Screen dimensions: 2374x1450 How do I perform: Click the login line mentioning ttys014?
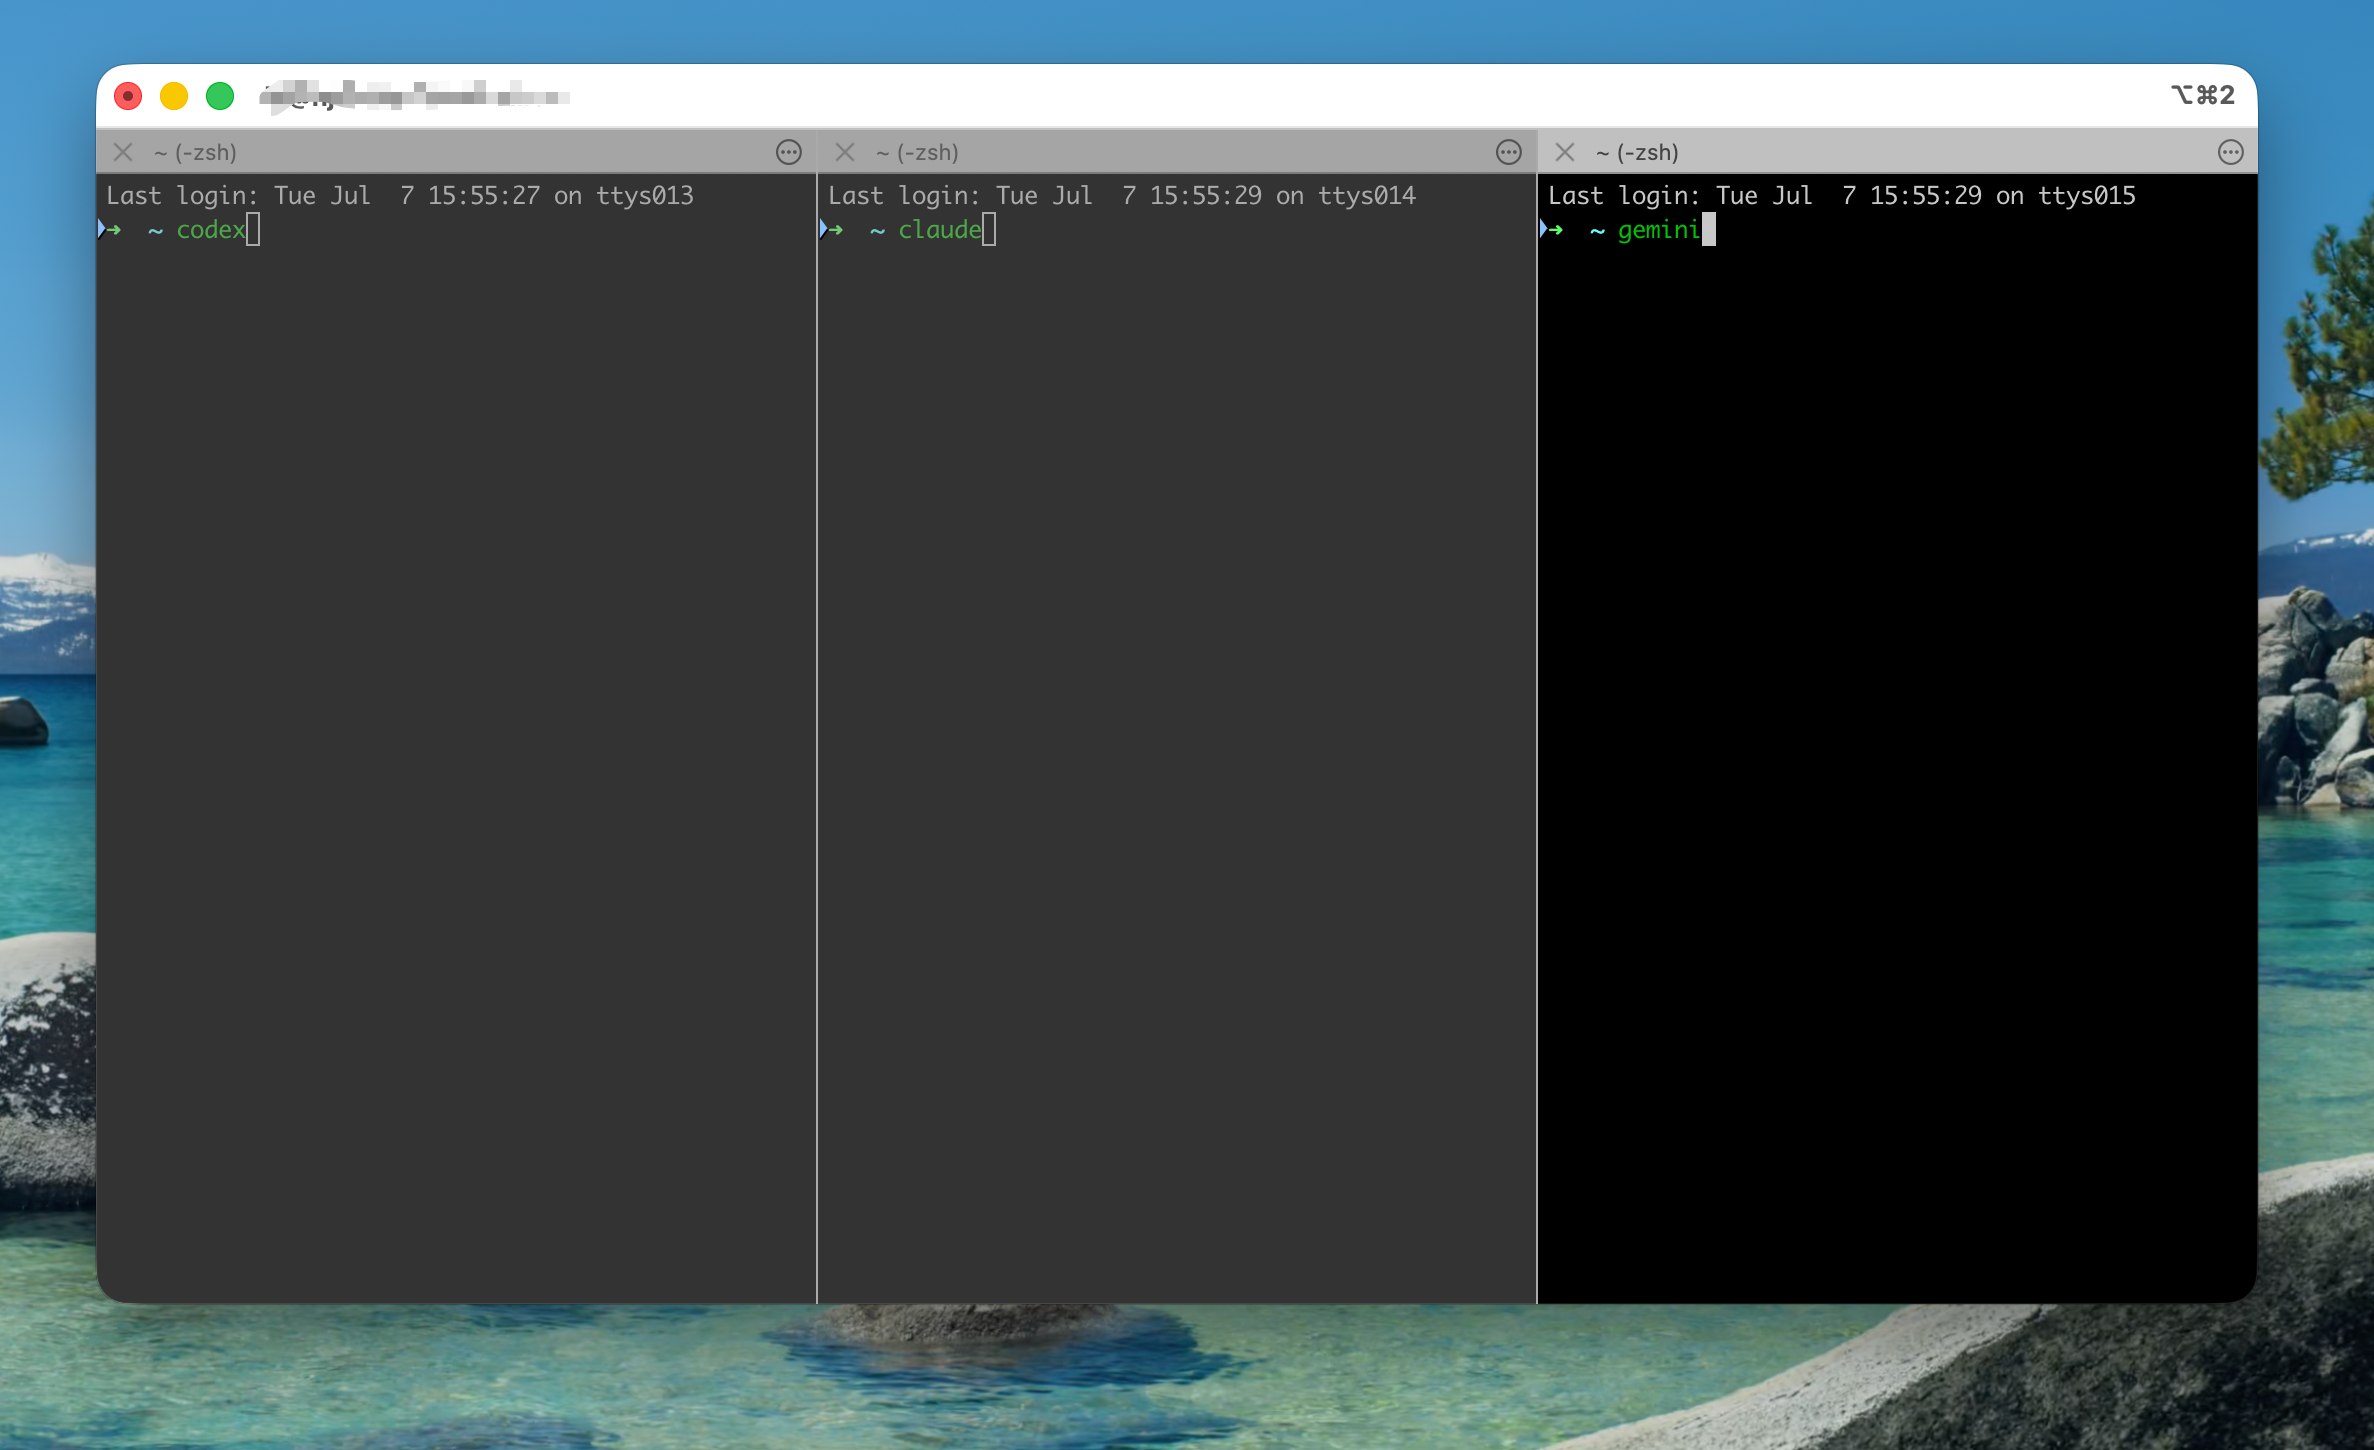[1122, 196]
